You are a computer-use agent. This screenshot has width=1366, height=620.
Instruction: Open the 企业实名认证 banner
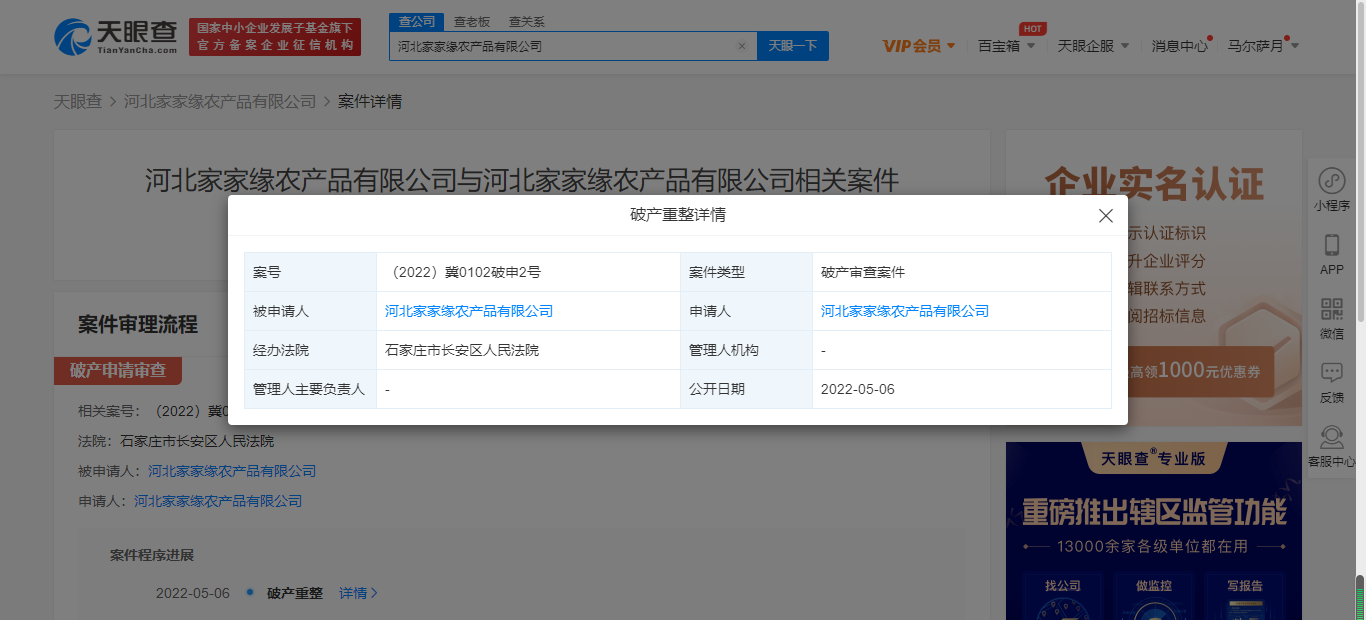point(1154,280)
